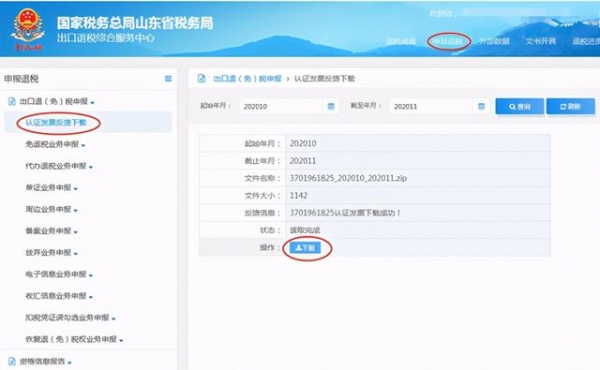Collapse the 出口退(免)税申报 sidebar group

57,101
